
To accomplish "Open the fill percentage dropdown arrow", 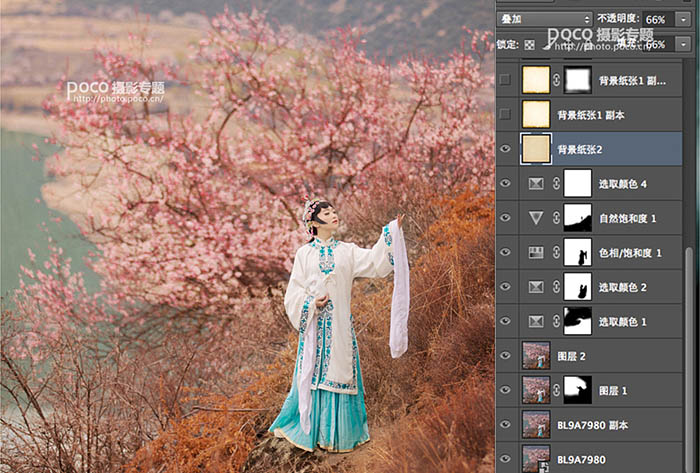I will tap(685, 45).
